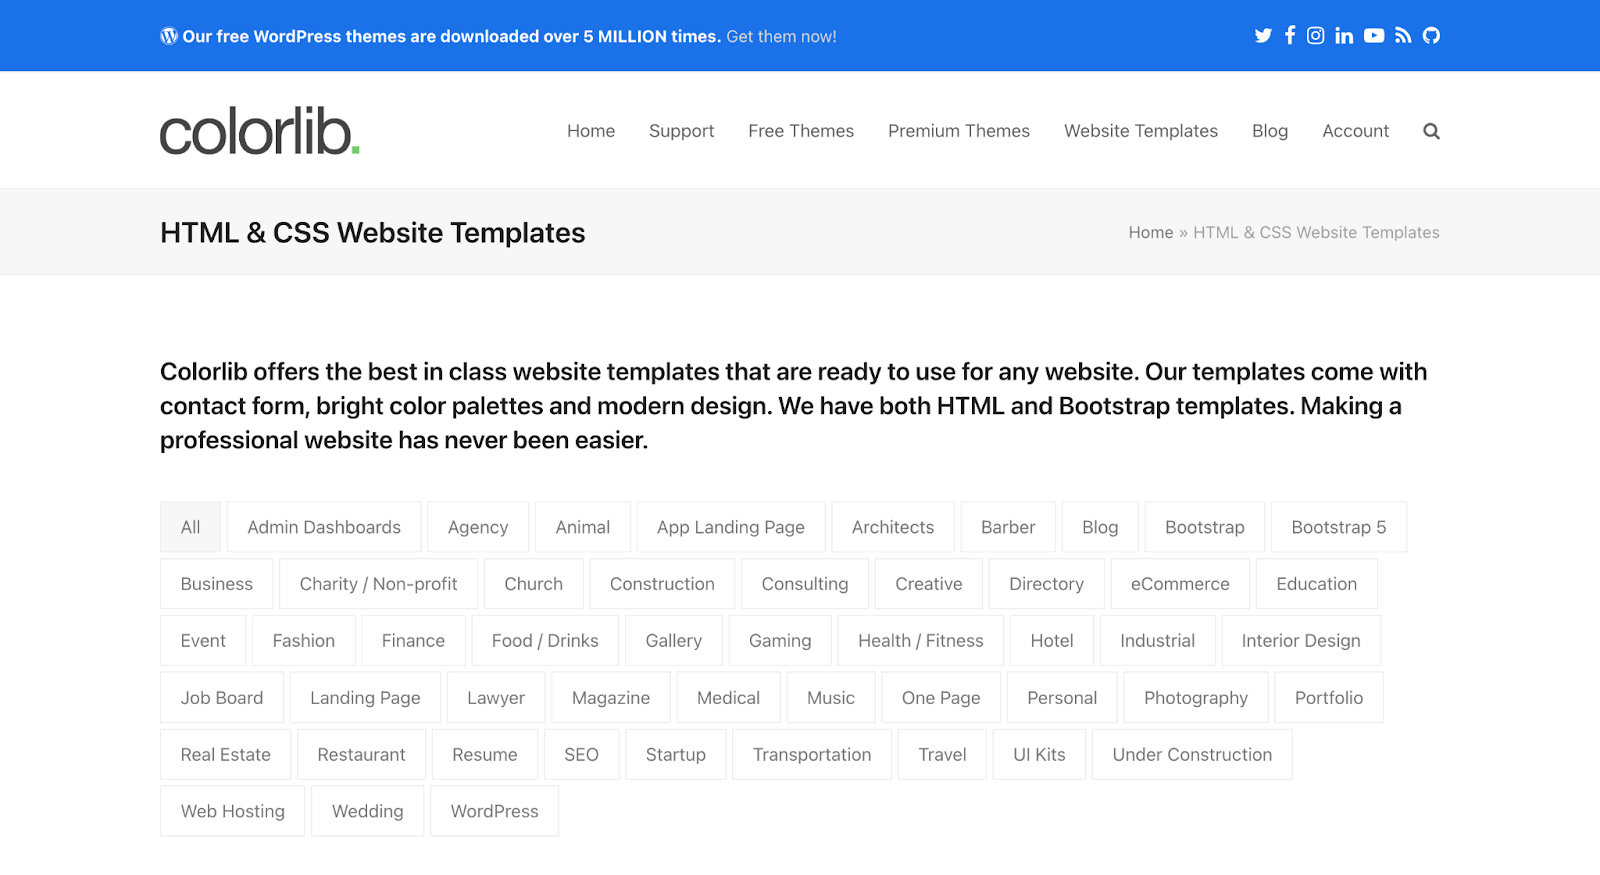Filter by Magazine category

(x=611, y=698)
